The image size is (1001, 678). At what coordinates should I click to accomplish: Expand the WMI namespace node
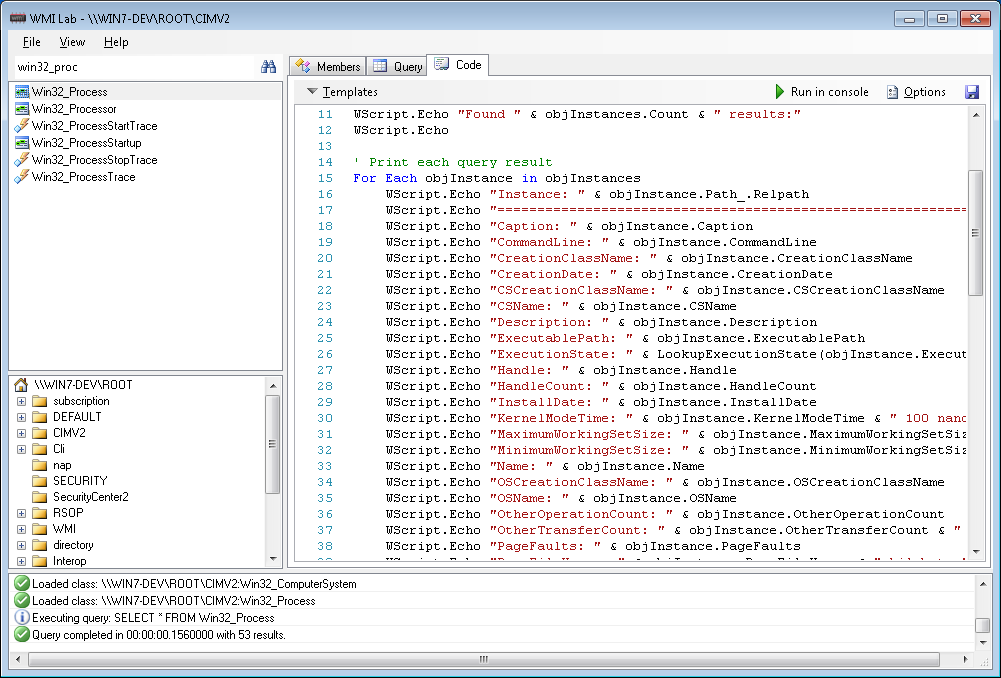coord(21,529)
